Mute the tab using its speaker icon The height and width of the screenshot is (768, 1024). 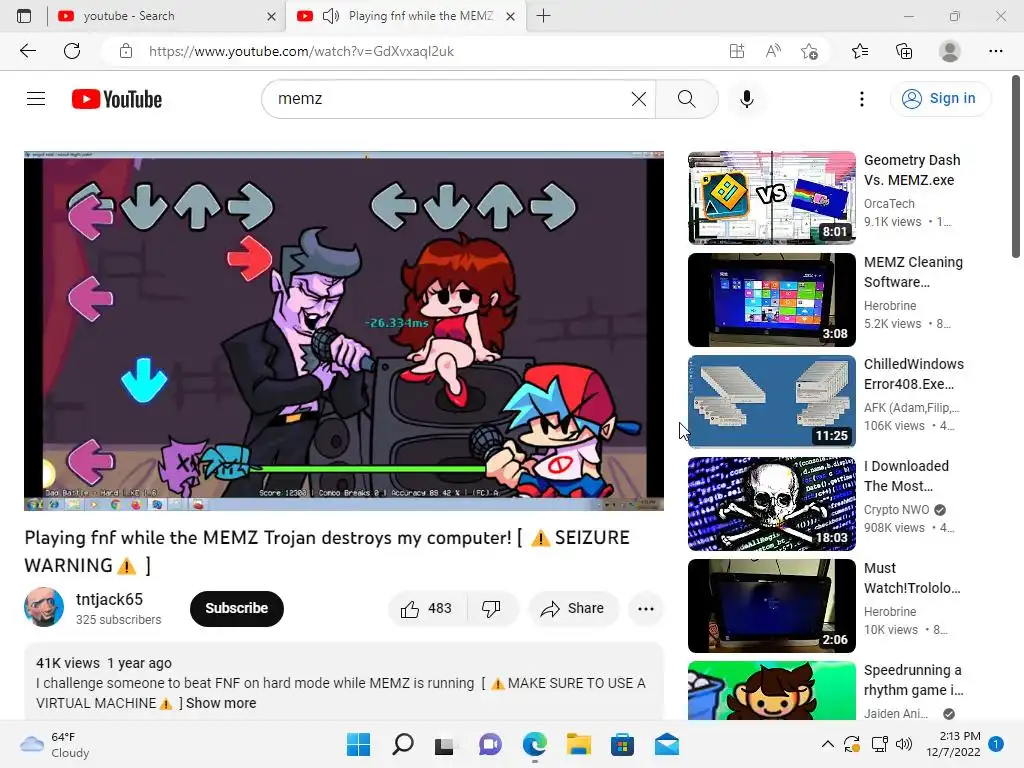pyautogui.click(x=331, y=16)
